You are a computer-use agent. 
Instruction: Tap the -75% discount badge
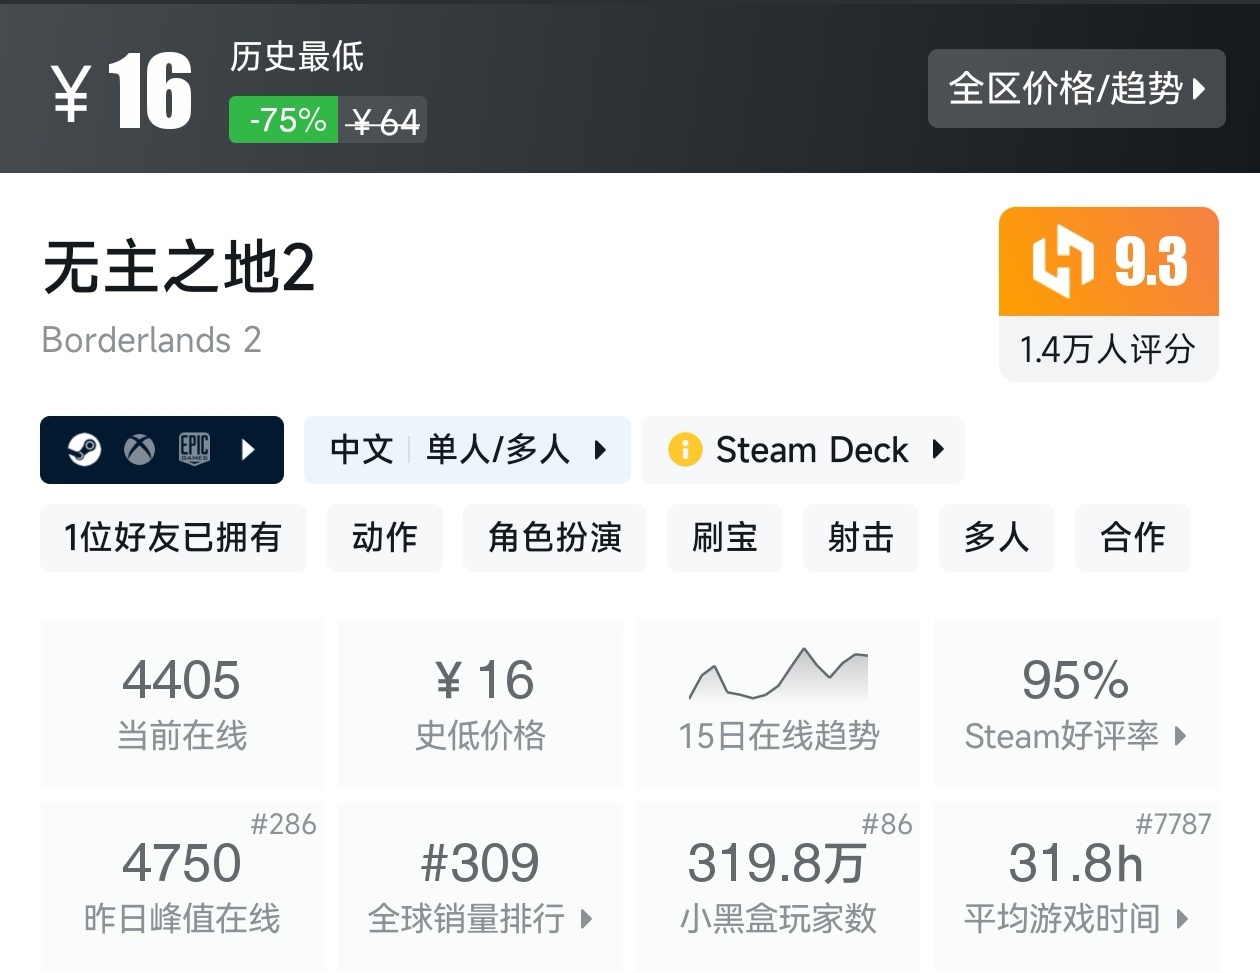[284, 120]
